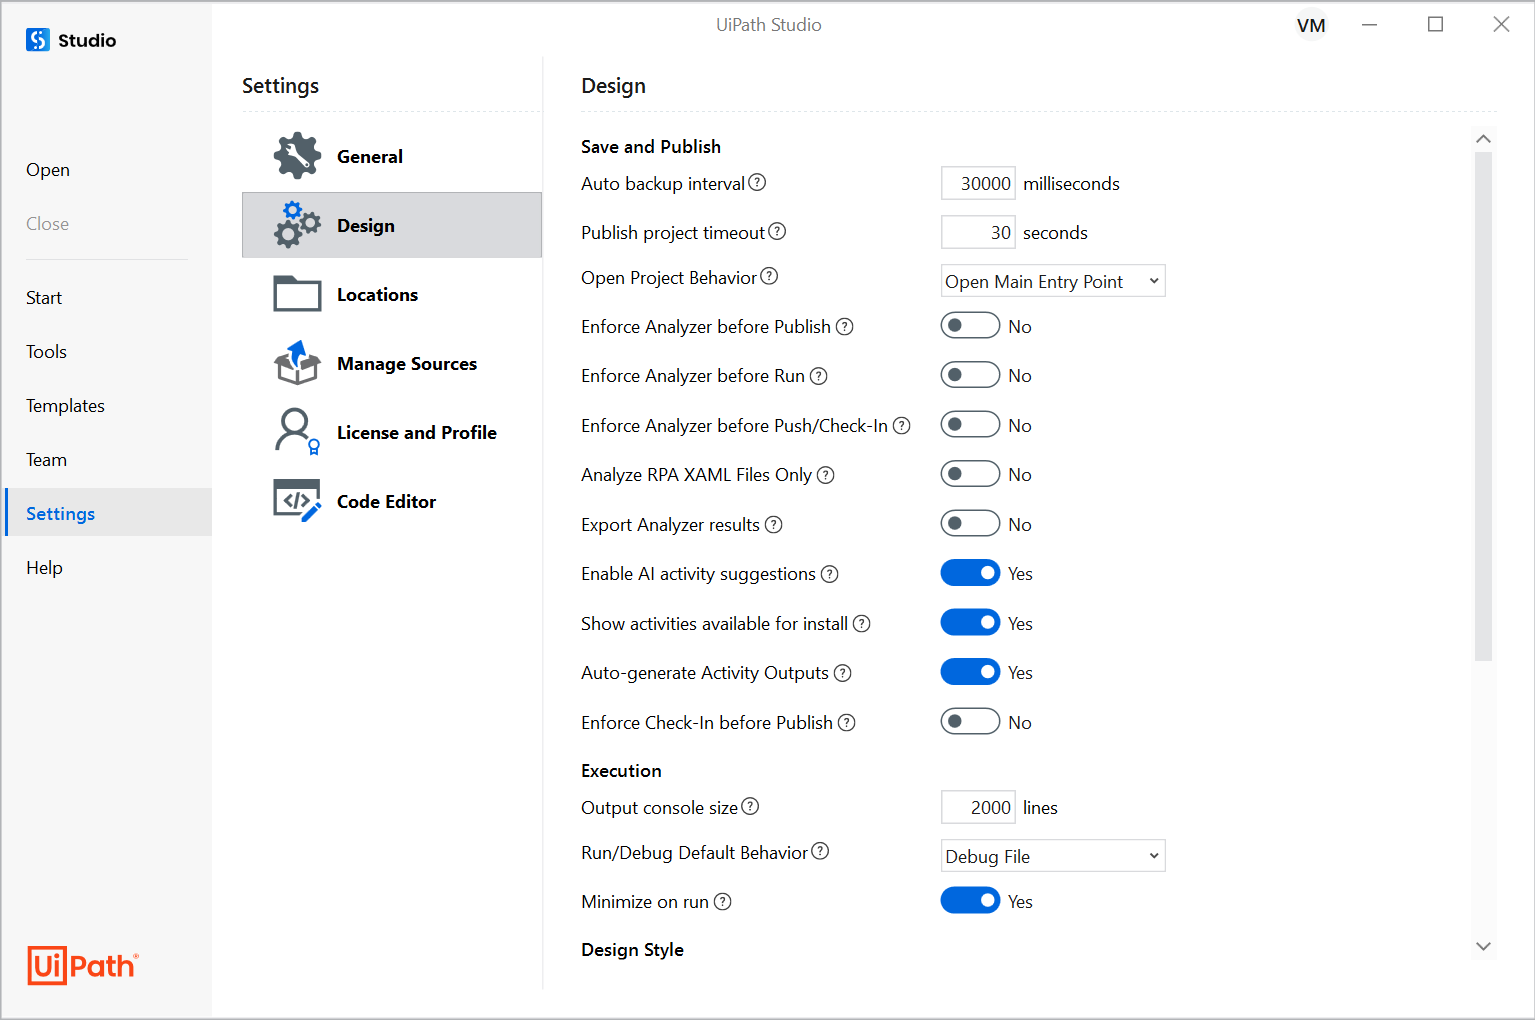This screenshot has width=1535, height=1020.
Task: Click the Output console size field
Action: (978, 807)
